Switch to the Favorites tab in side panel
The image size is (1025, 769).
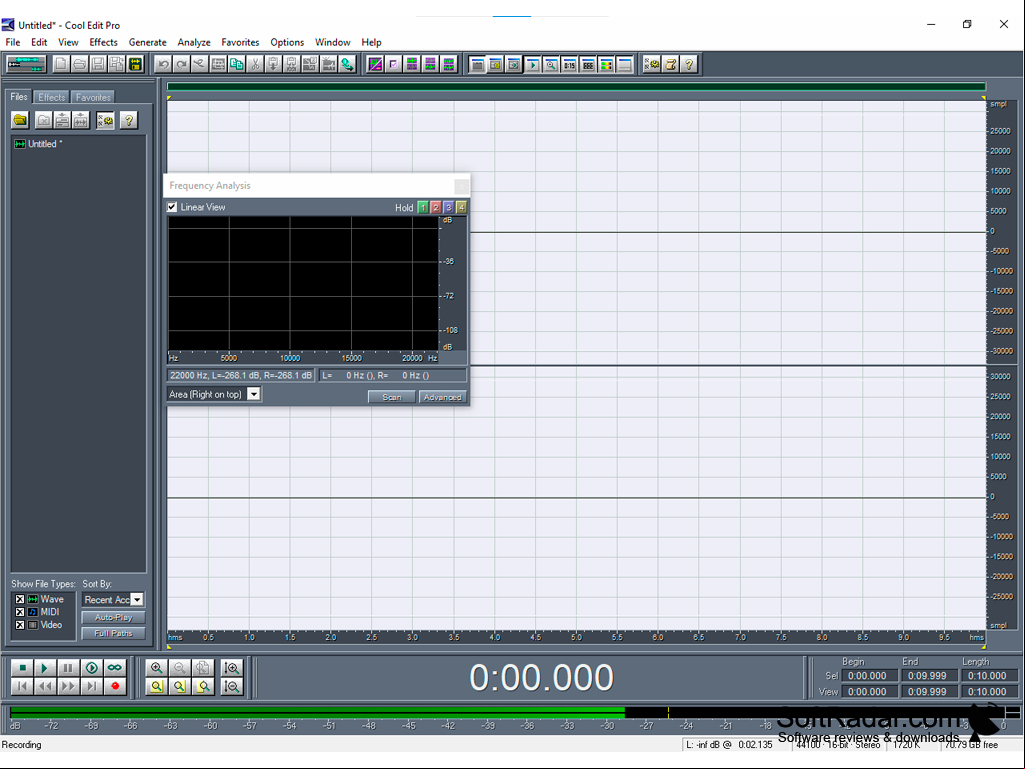[x=93, y=97]
